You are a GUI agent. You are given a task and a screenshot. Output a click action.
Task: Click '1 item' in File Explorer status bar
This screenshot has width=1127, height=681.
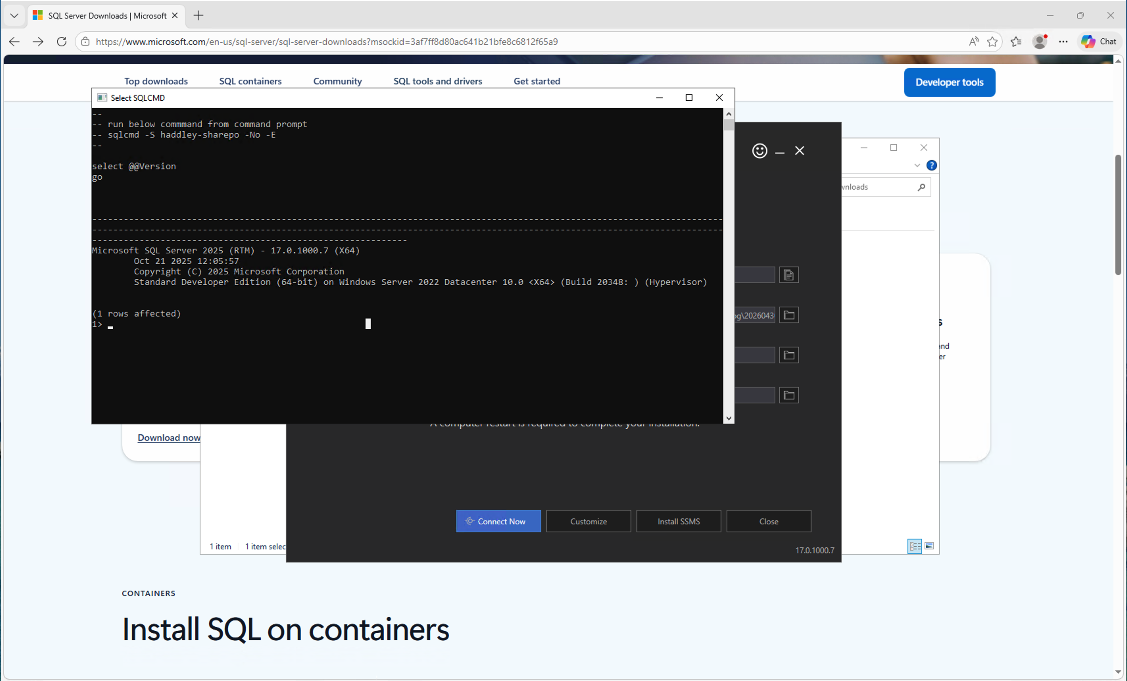[x=221, y=547]
